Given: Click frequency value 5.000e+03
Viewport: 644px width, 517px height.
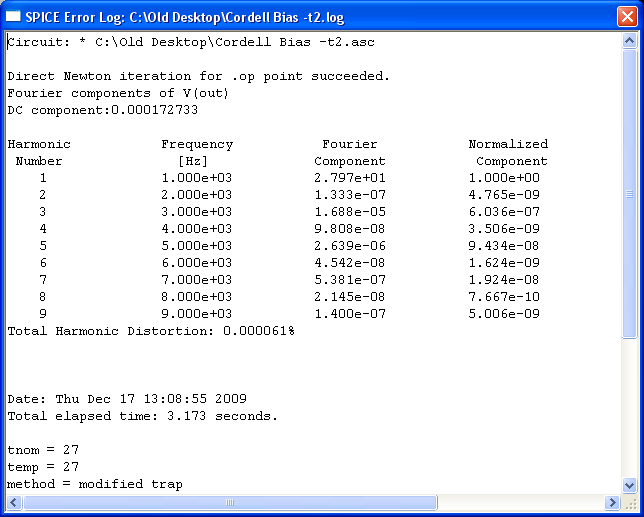Looking at the screenshot, I should 197,246.
